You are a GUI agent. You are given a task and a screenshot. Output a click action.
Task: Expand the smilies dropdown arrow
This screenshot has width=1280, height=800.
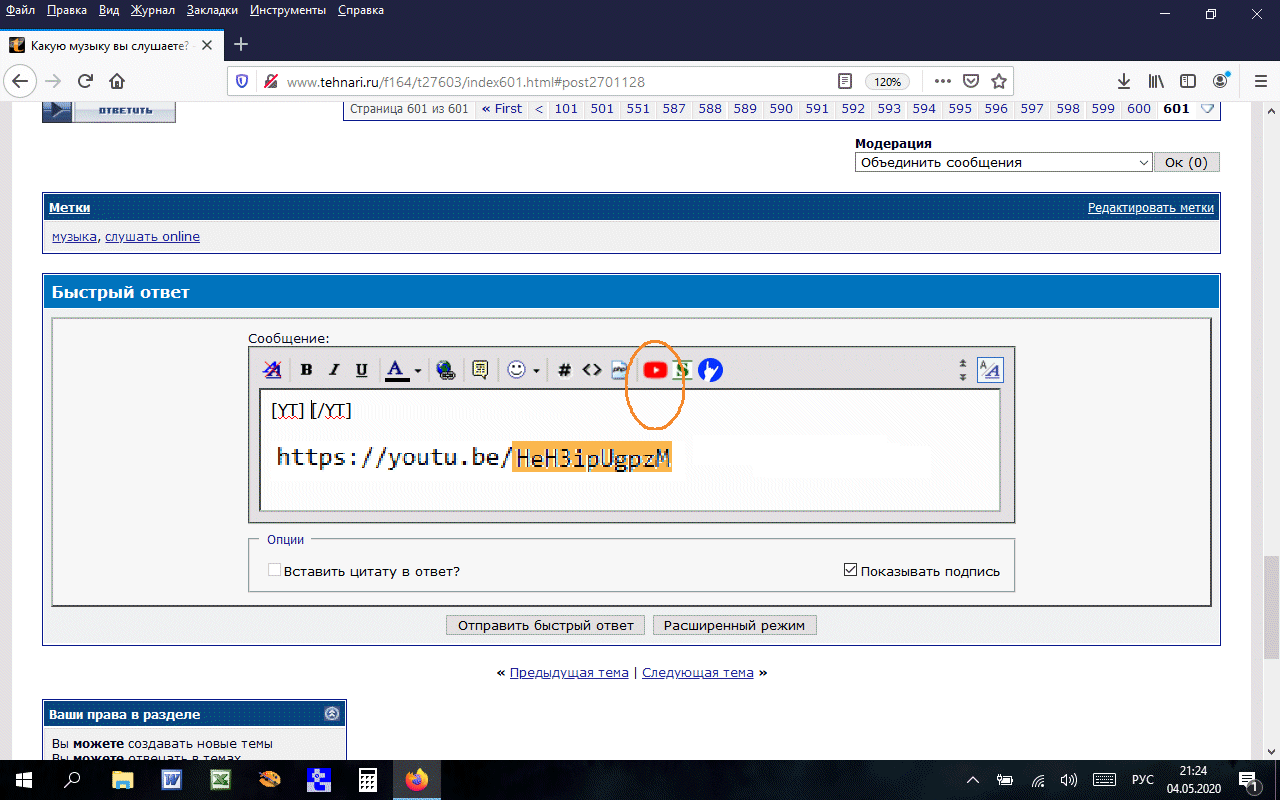tap(536, 371)
